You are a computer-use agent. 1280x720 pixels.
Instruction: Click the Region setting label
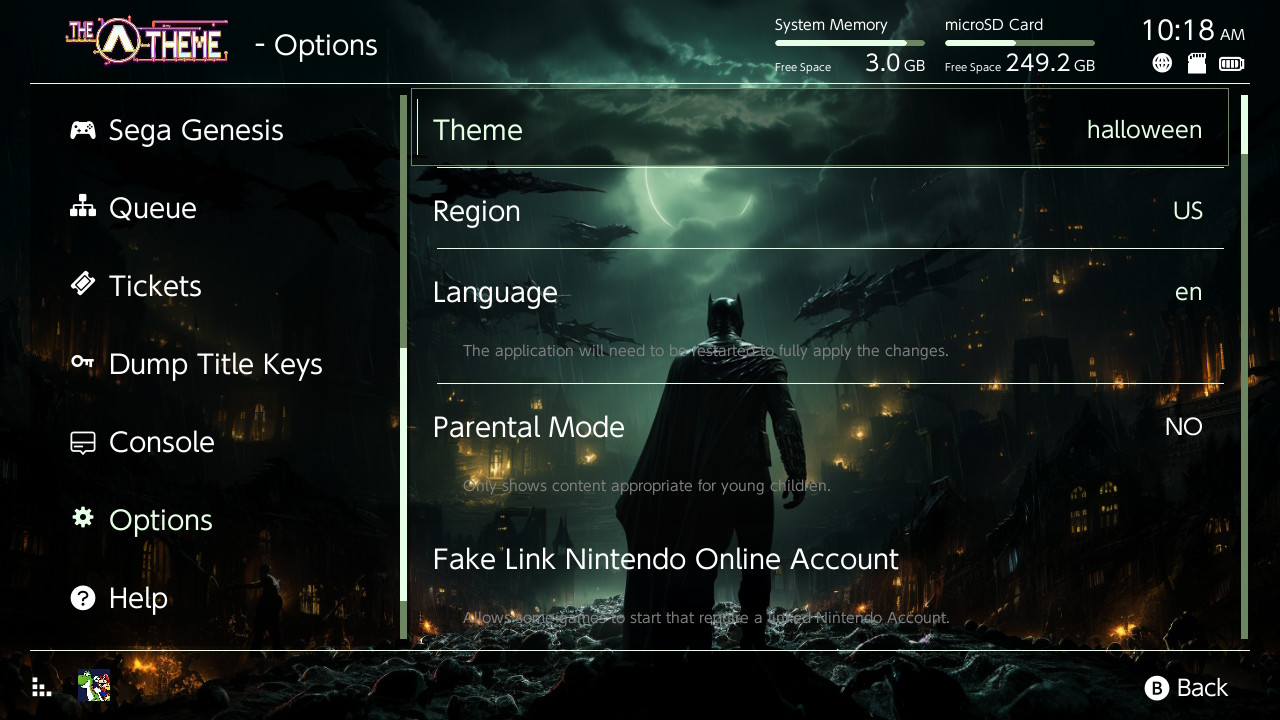(x=477, y=211)
